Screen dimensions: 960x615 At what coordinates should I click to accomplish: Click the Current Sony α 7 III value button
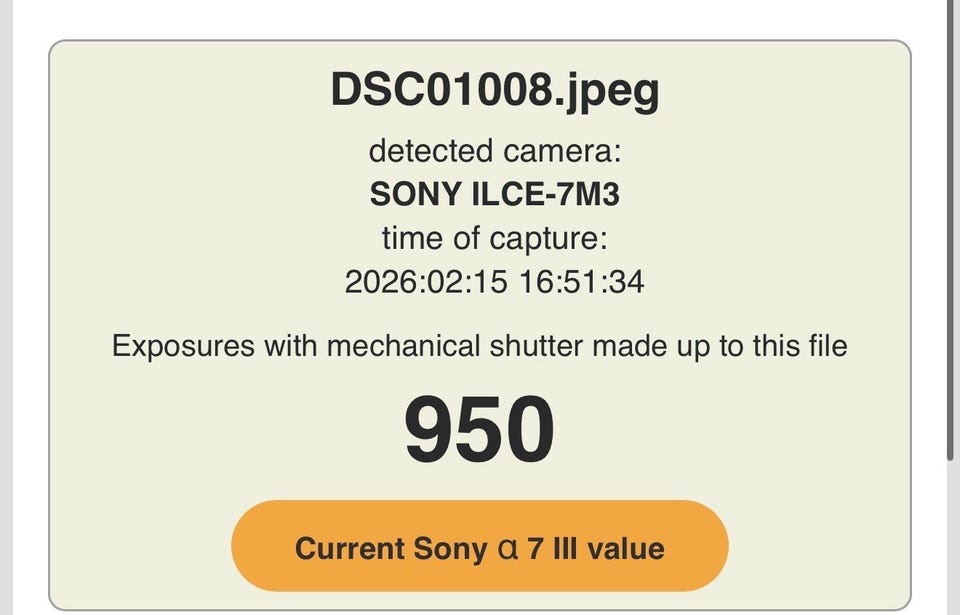pos(479,547)
